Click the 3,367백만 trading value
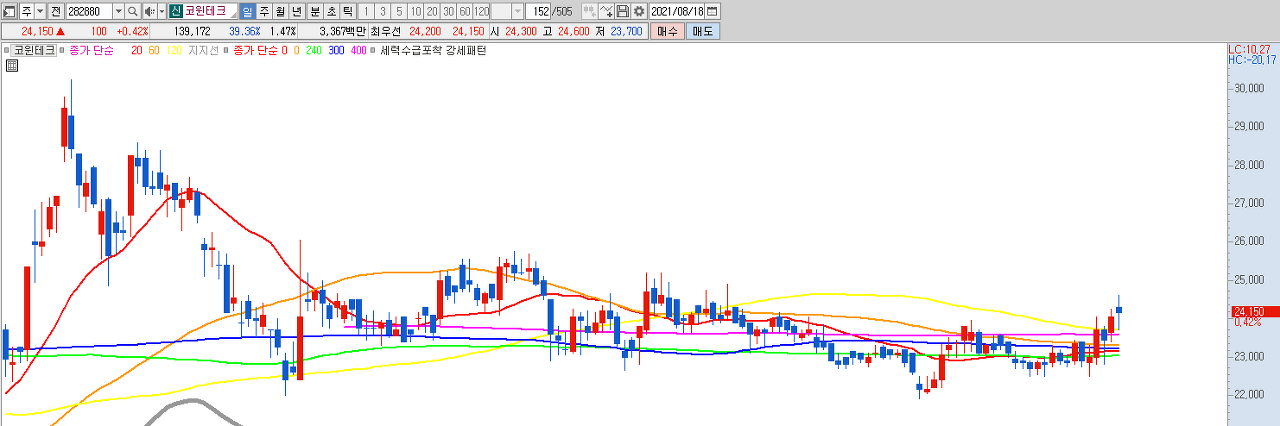1280x426 pixels. (x=342, y=31)
